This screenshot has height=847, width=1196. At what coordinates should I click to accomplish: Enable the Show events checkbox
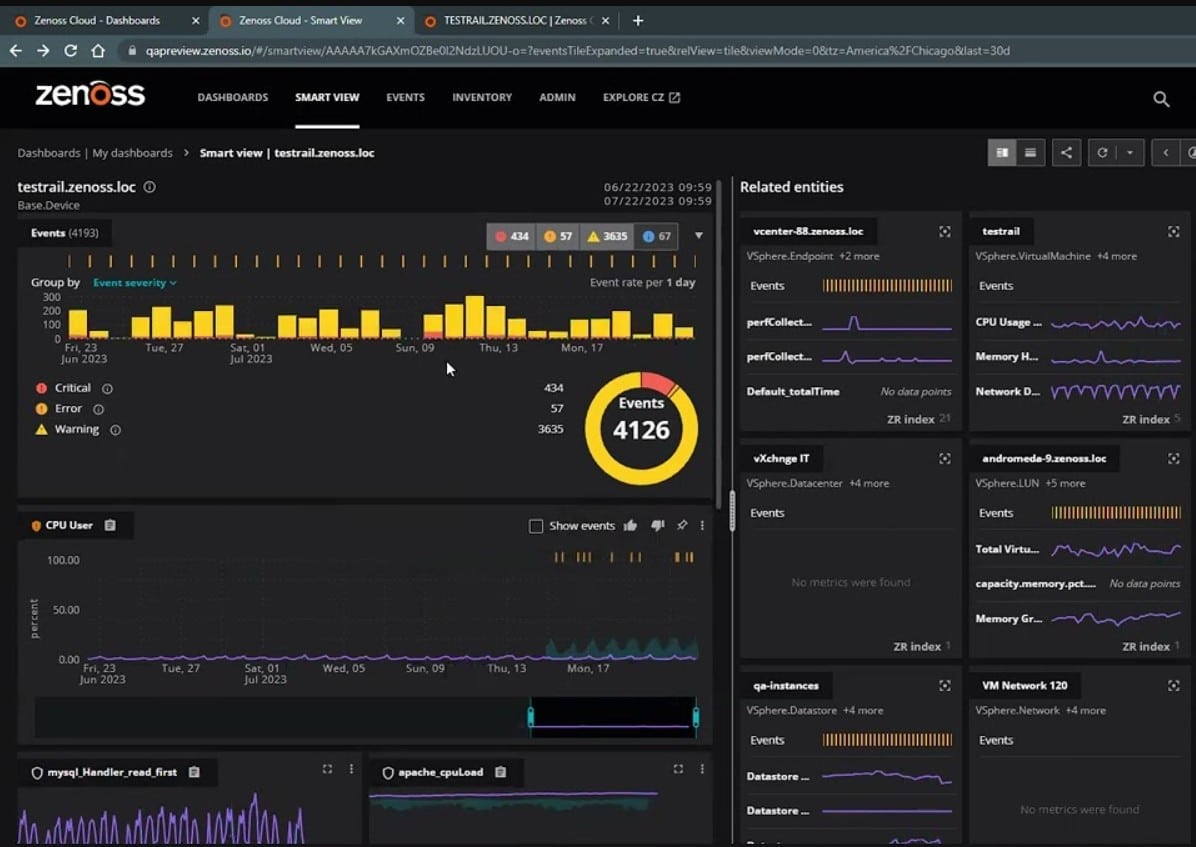point(536,525)
